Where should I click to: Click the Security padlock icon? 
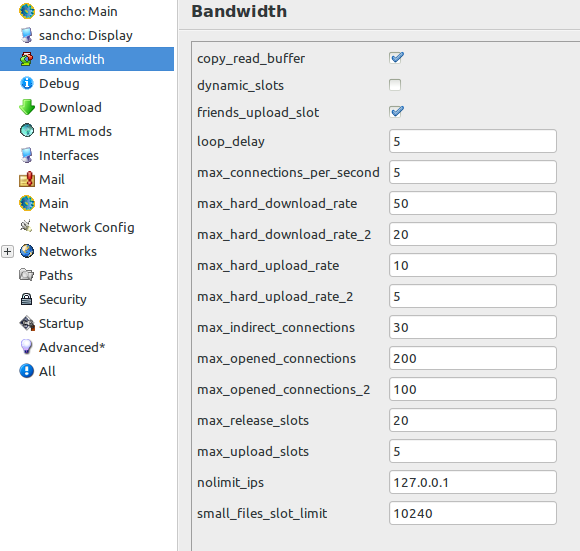click(x=27, y=299)
